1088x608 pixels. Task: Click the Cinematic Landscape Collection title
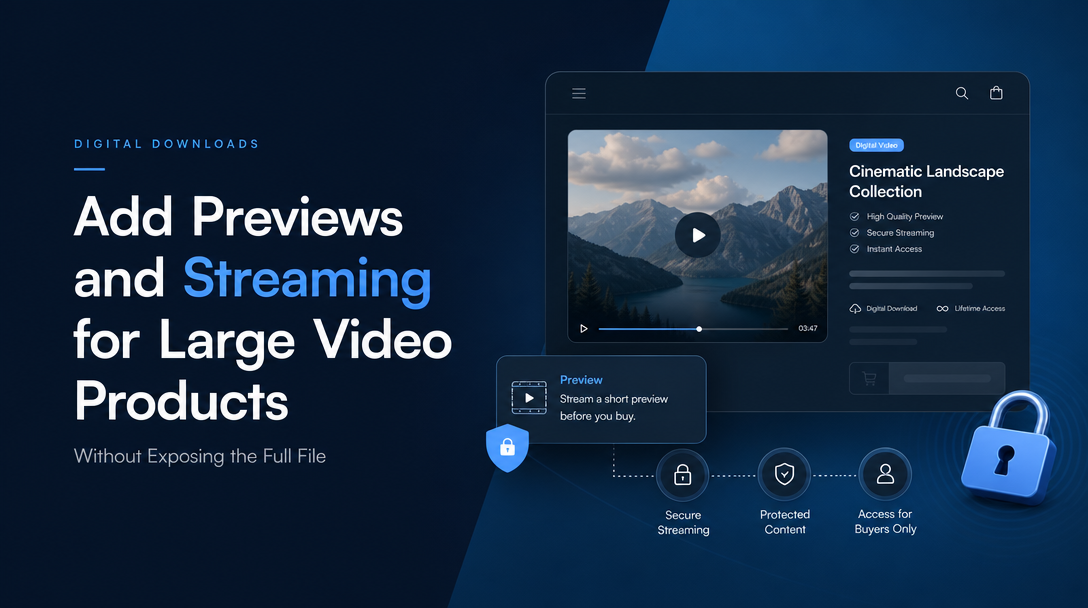coord(926,181)
